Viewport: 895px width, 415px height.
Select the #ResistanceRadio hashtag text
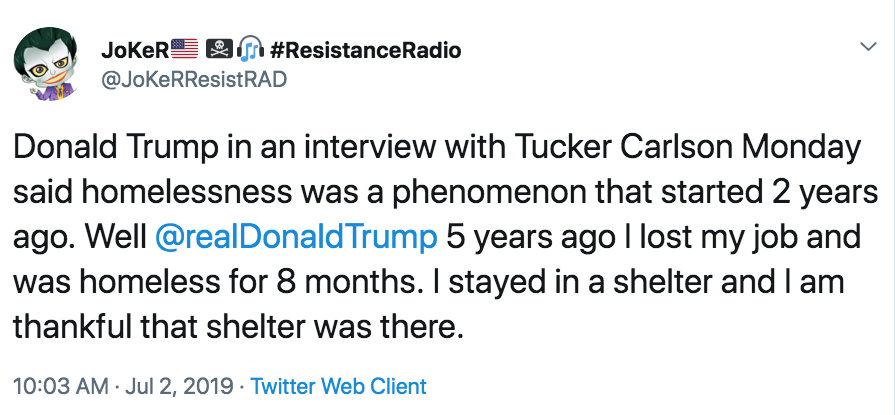pyautogui.click(x=364, y=50)
